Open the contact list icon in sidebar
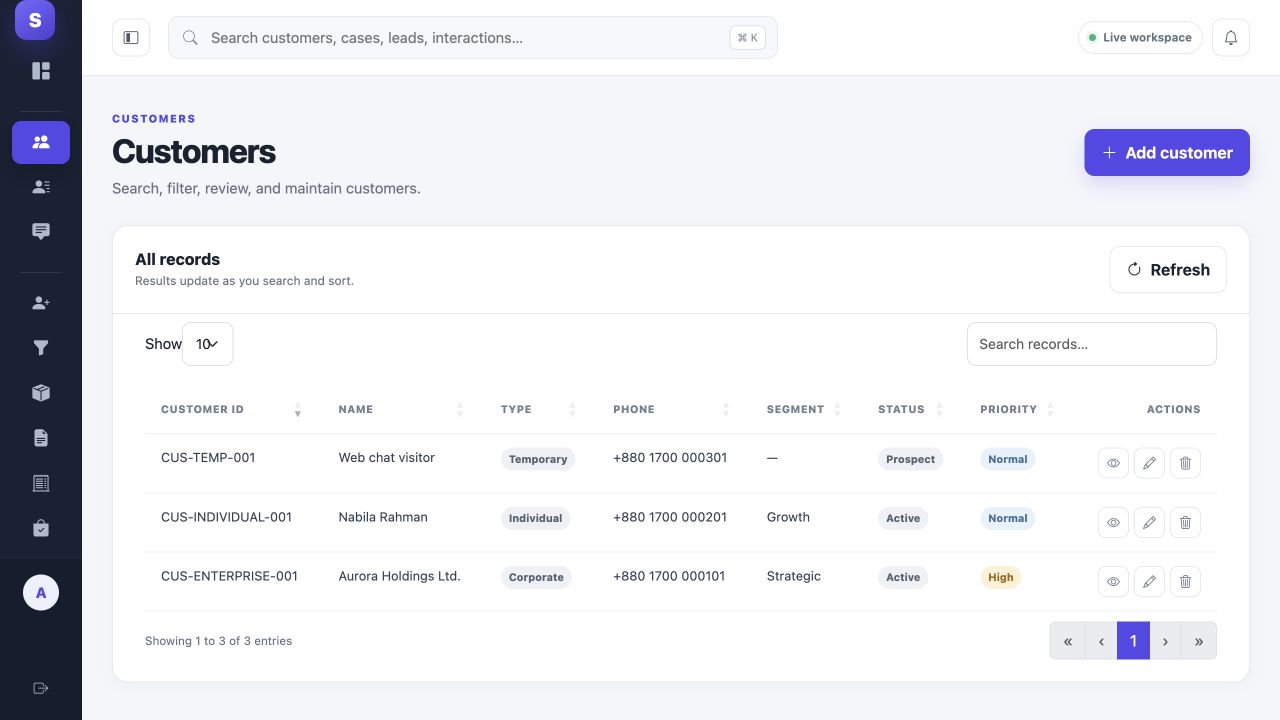 (41, 187)
